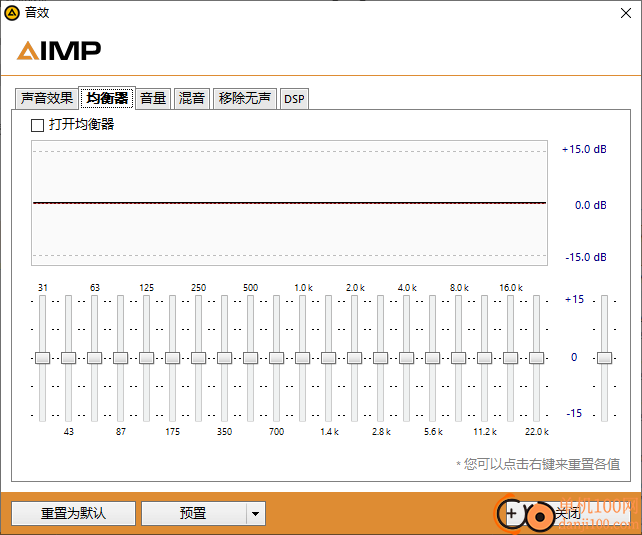Close the 音效 window with the X
This screenshot has width=642, height=535.
626,13
